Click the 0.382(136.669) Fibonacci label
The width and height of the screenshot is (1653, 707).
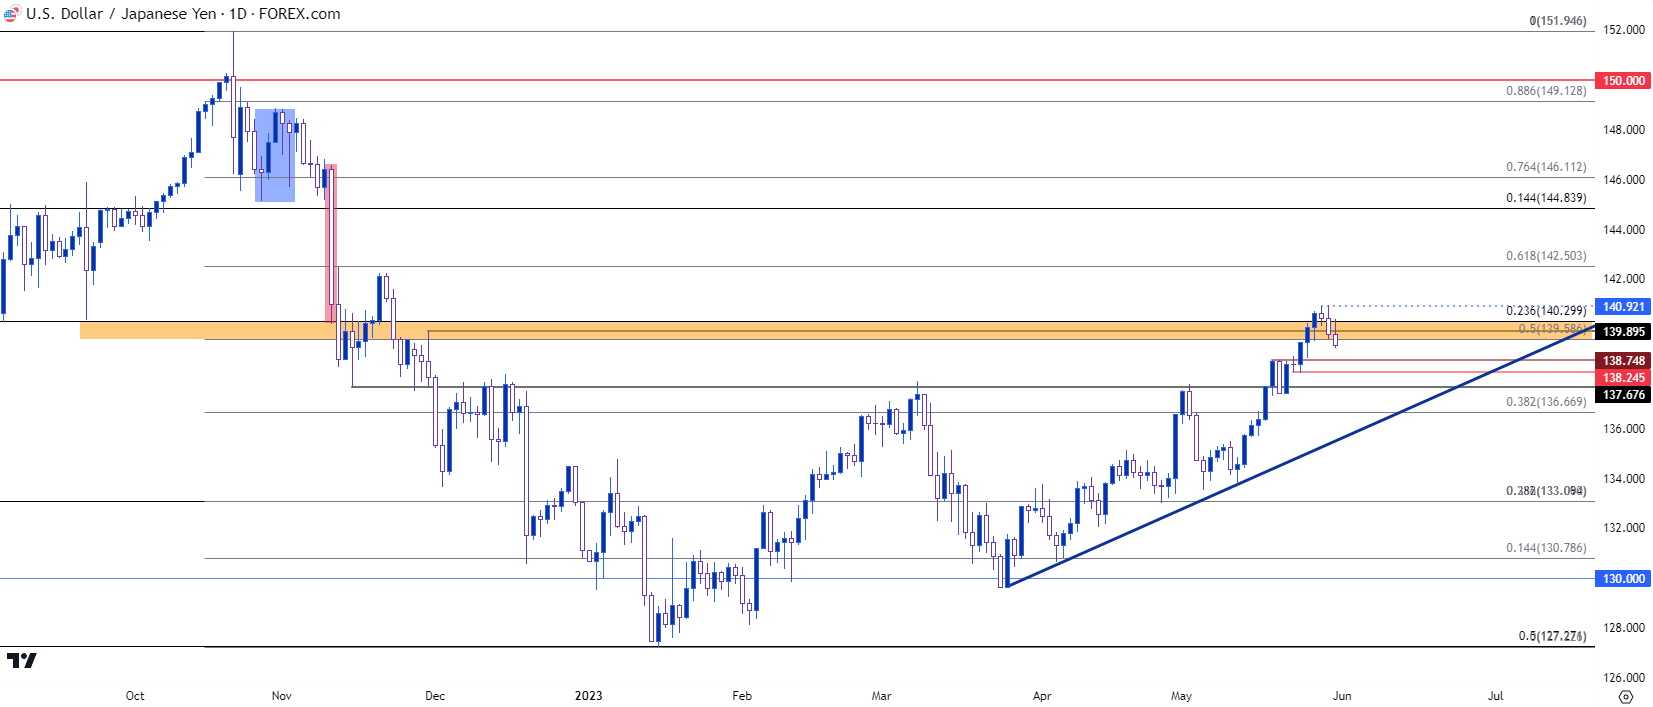1546,402
